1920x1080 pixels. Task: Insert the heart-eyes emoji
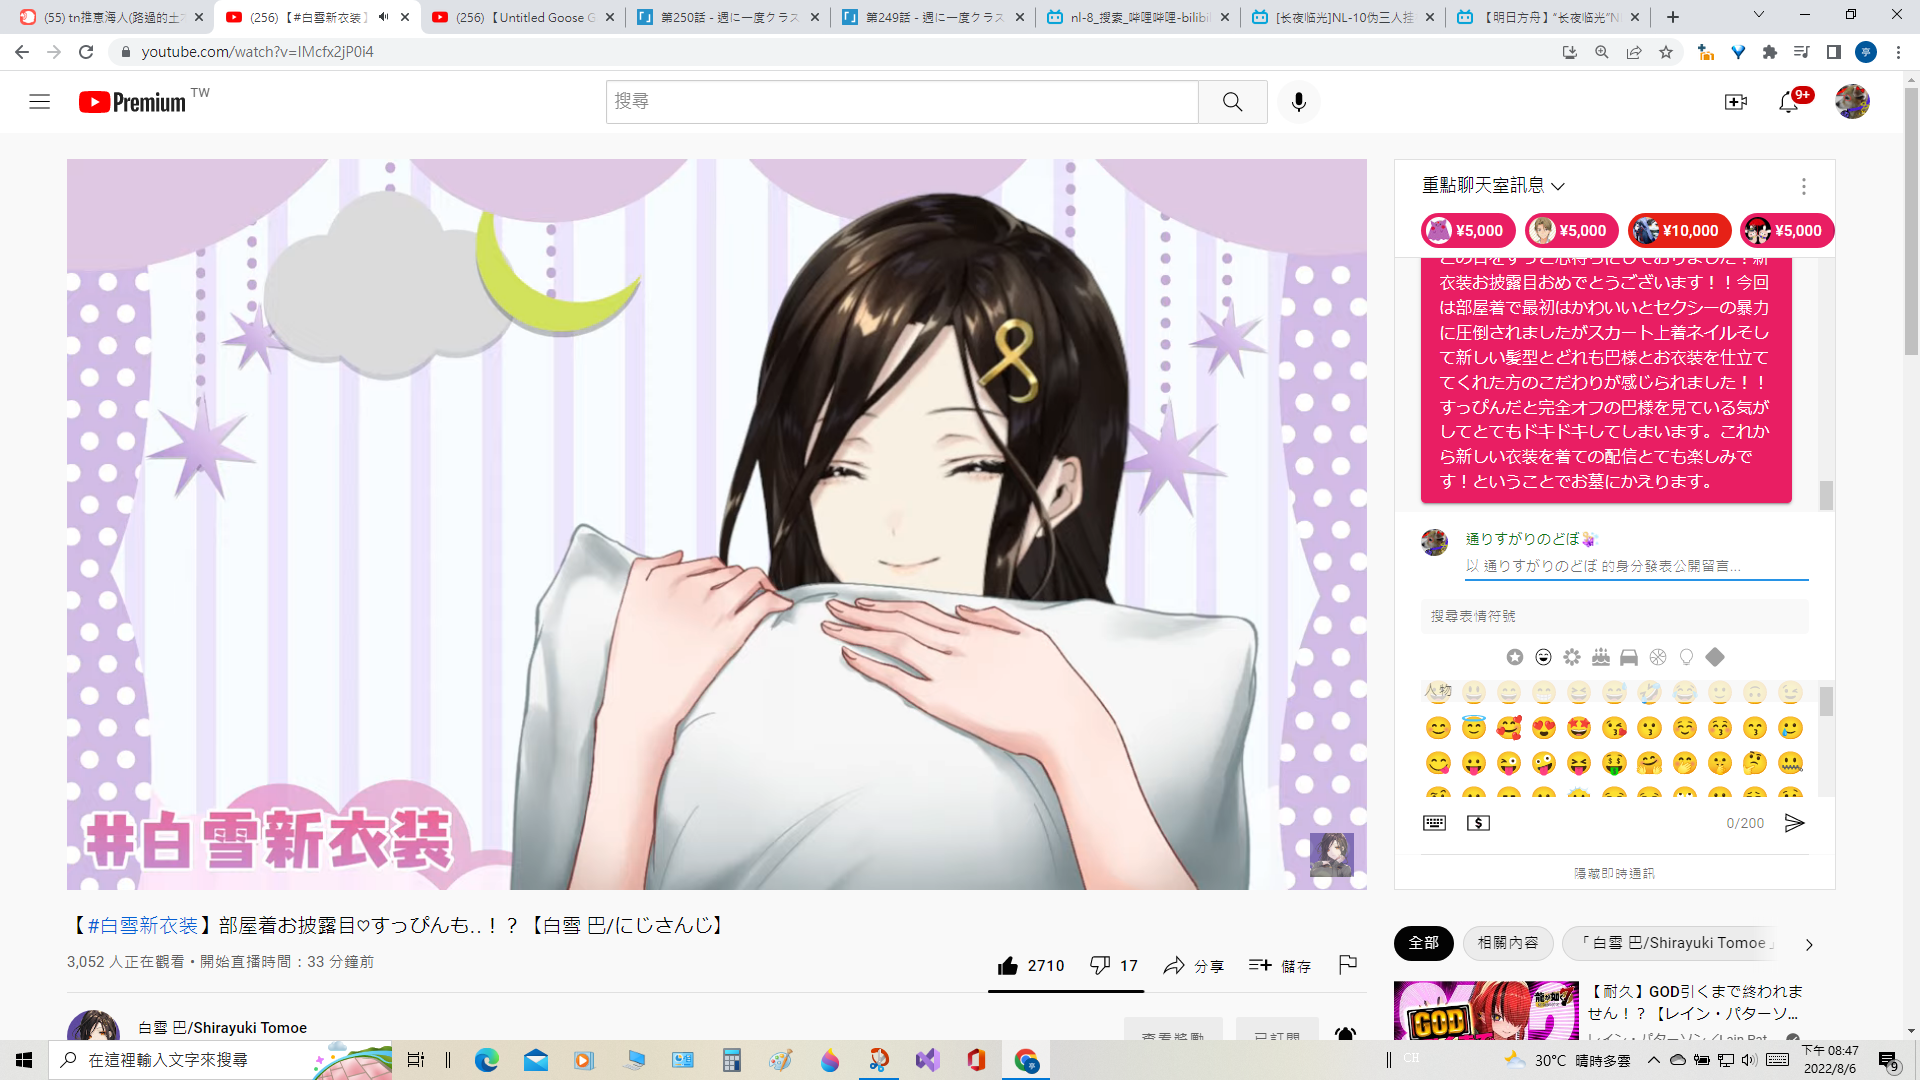1544,728
